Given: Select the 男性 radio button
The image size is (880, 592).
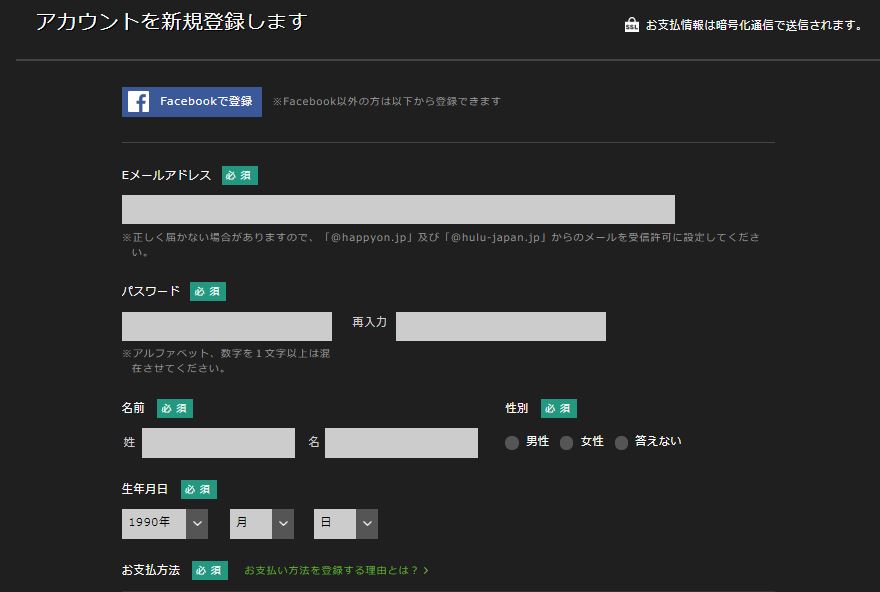Looking at the screenshot, I should (512, 443).
